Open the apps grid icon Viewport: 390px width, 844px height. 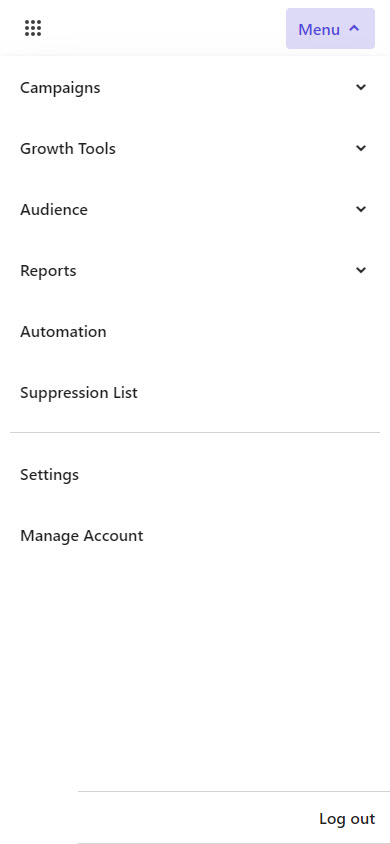click(33, 28)
